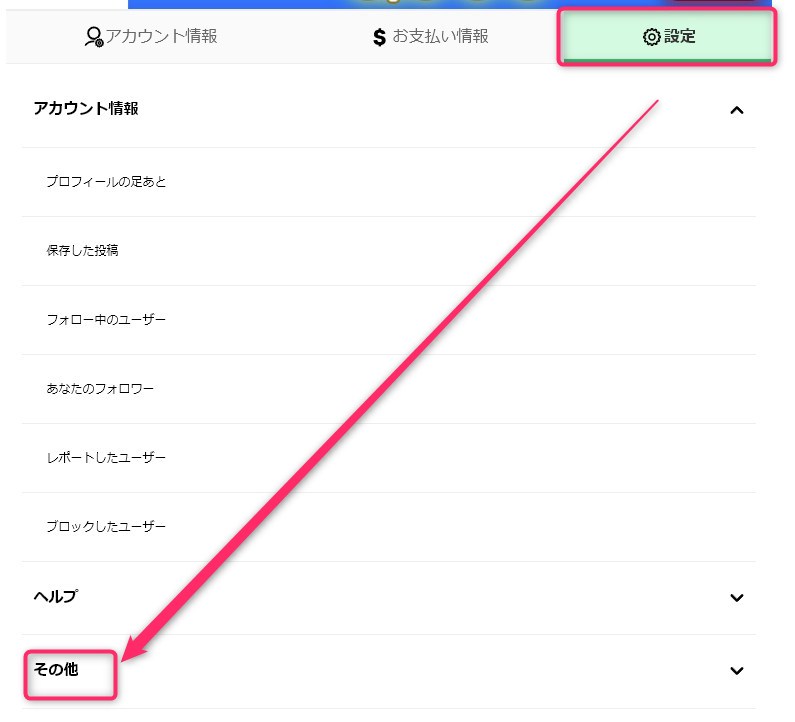Click the account person icon in the tab bar
This screenshot has width=795, height=722.
[x=93, y=38]
